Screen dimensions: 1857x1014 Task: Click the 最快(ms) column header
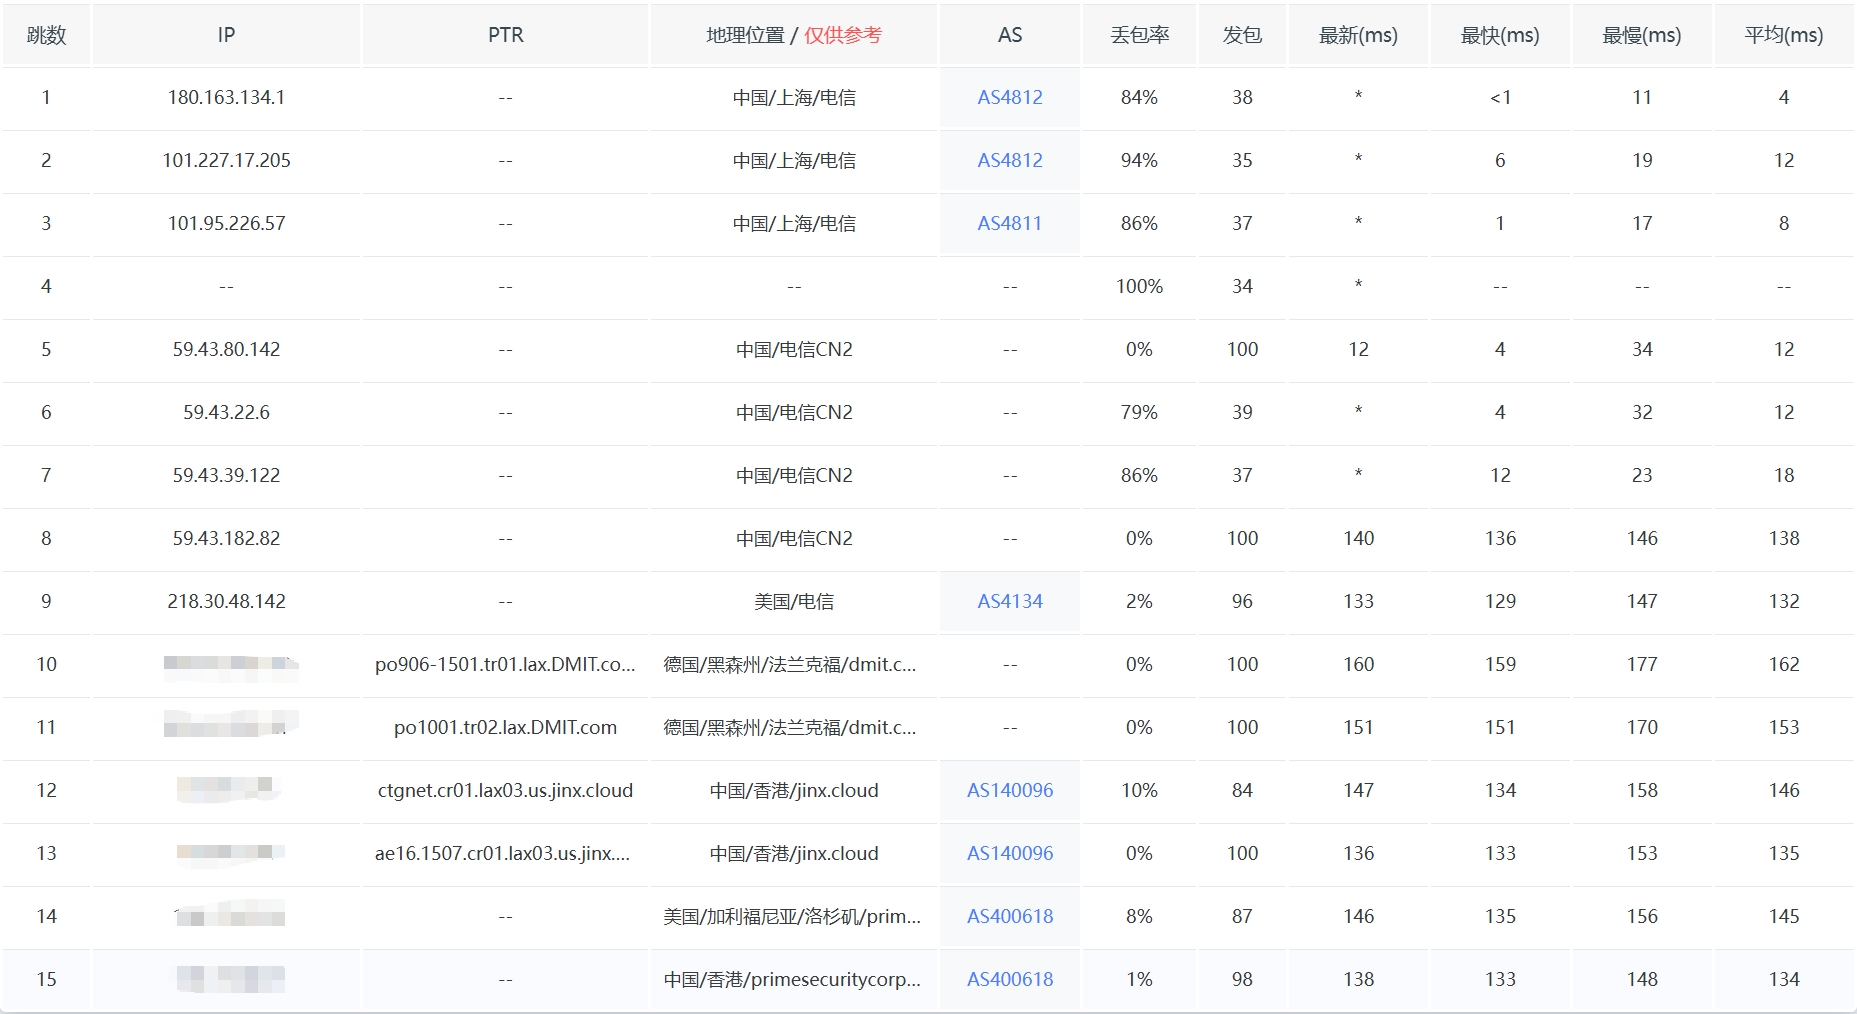pyautogui.click(x=1500, y=35)
